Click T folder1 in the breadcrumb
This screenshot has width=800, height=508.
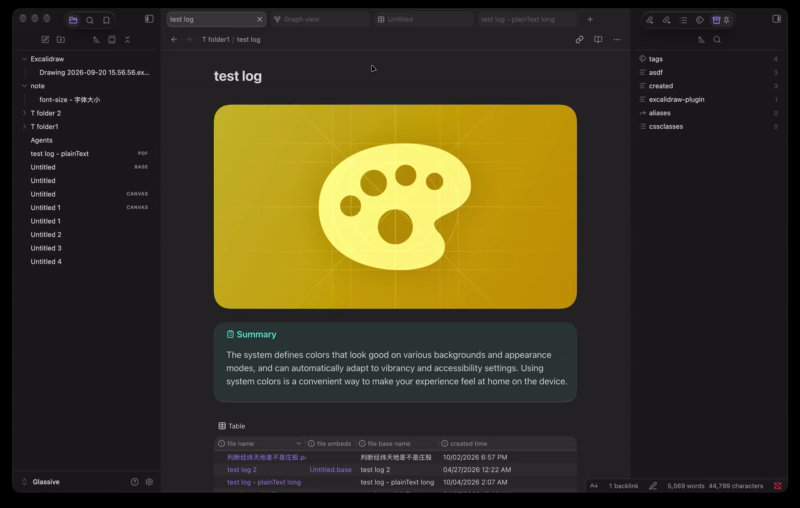[x=215, y=39]
